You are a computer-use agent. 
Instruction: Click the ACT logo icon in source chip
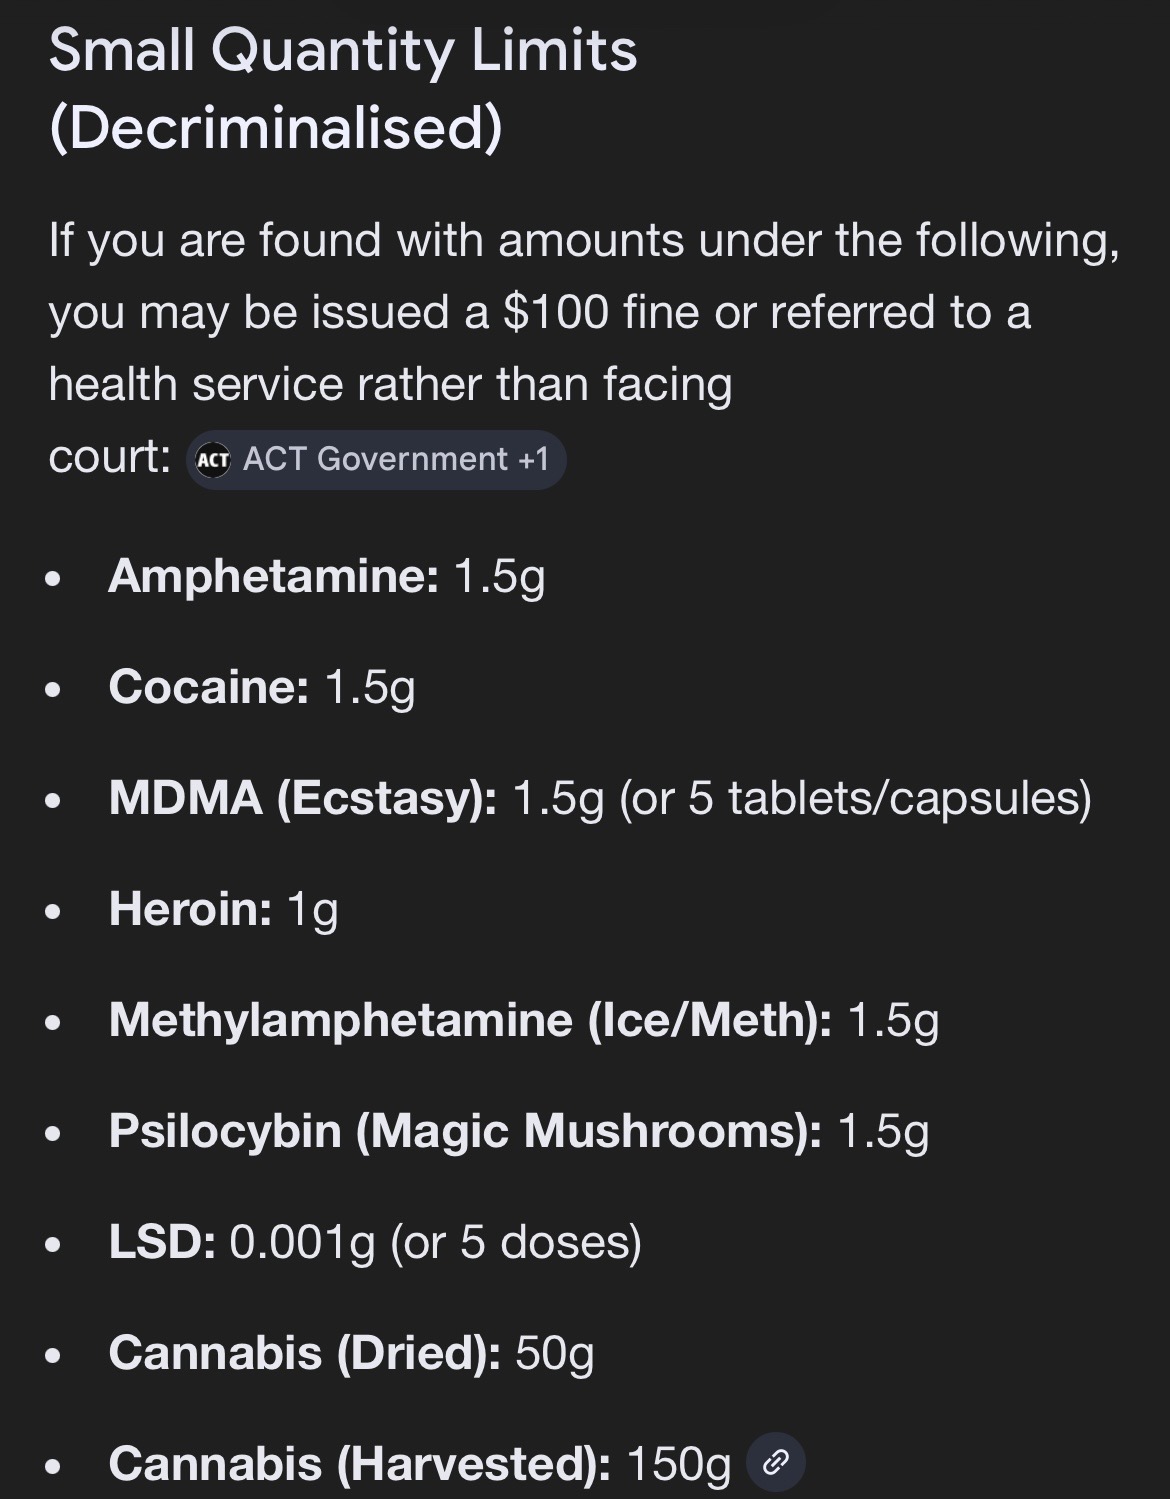[213, 460]
